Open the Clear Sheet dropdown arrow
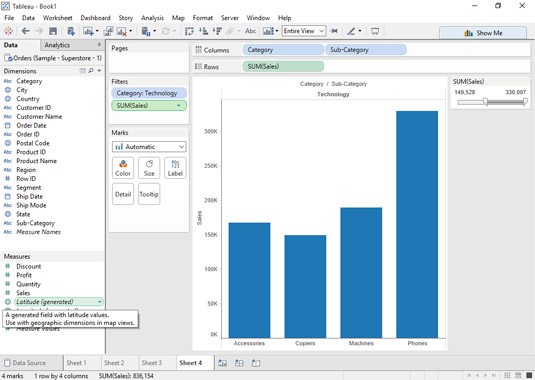Screen dimensions: 535x380 click(x=130, y=31)
